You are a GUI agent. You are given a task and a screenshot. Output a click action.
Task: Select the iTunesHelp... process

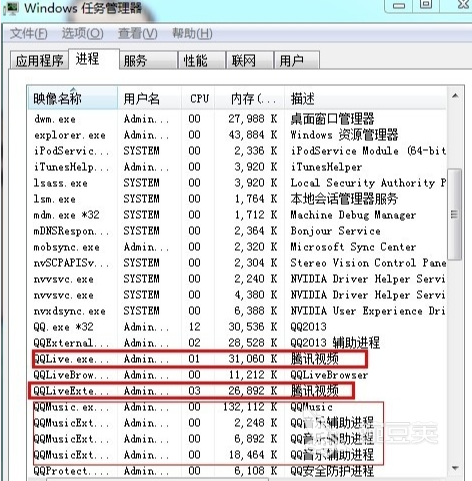[237, 167]
